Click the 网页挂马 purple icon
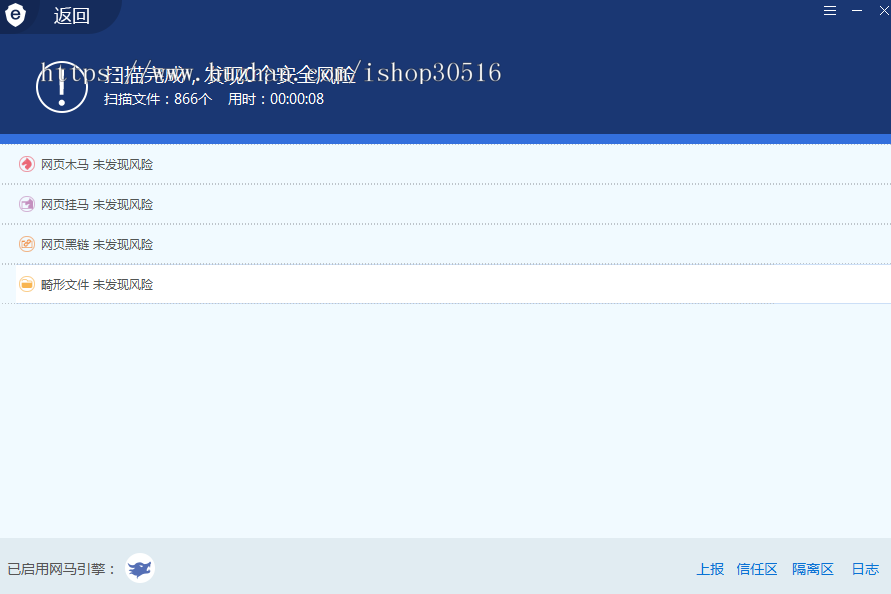The height and width of the screenshot is (594, 891). pyautogui.click(x=27, y=204)
